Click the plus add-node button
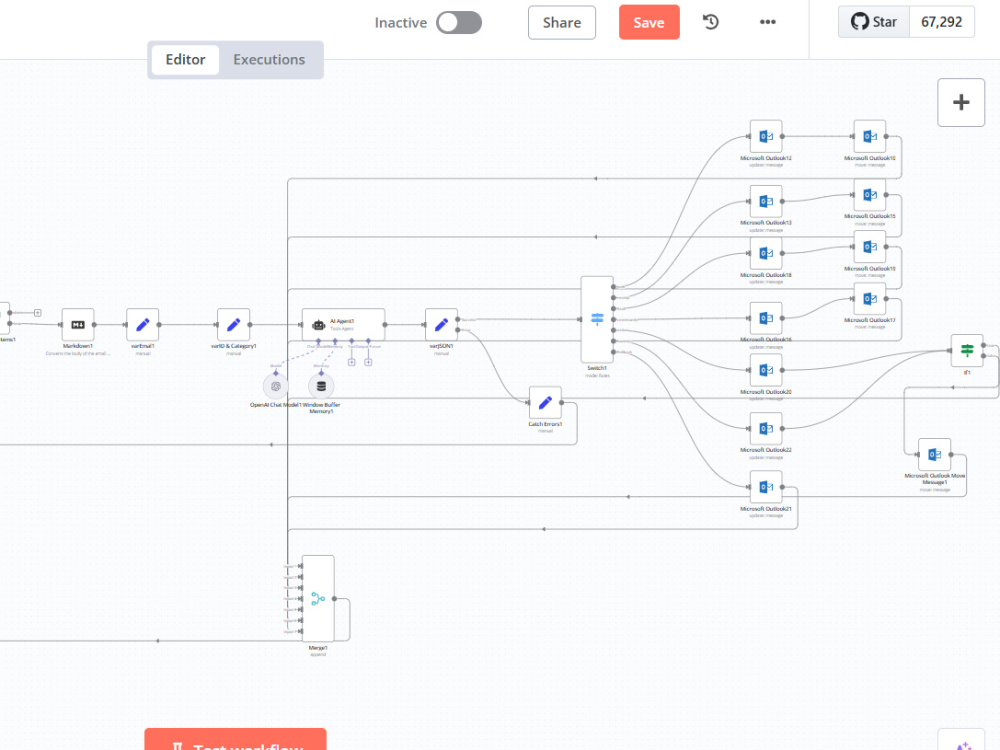This screenshot has height=750, width=1000. [x=961, y=103]
